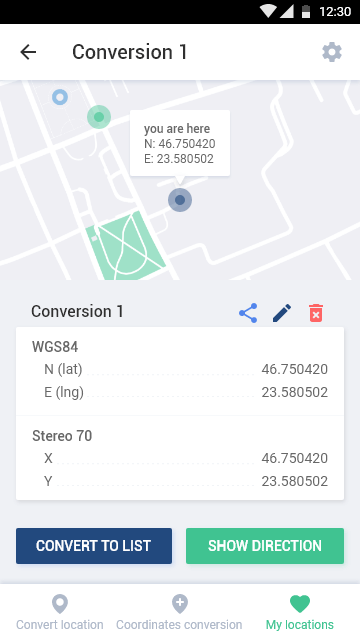Screen dimensions: 360x640
Task: Select the Stereo 70 X value row
Action: click(x=186, y=458)
